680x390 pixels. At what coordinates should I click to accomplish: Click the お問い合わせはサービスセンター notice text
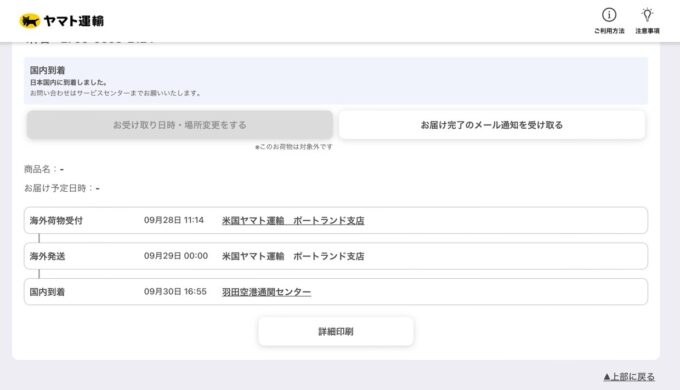(115, 93)
